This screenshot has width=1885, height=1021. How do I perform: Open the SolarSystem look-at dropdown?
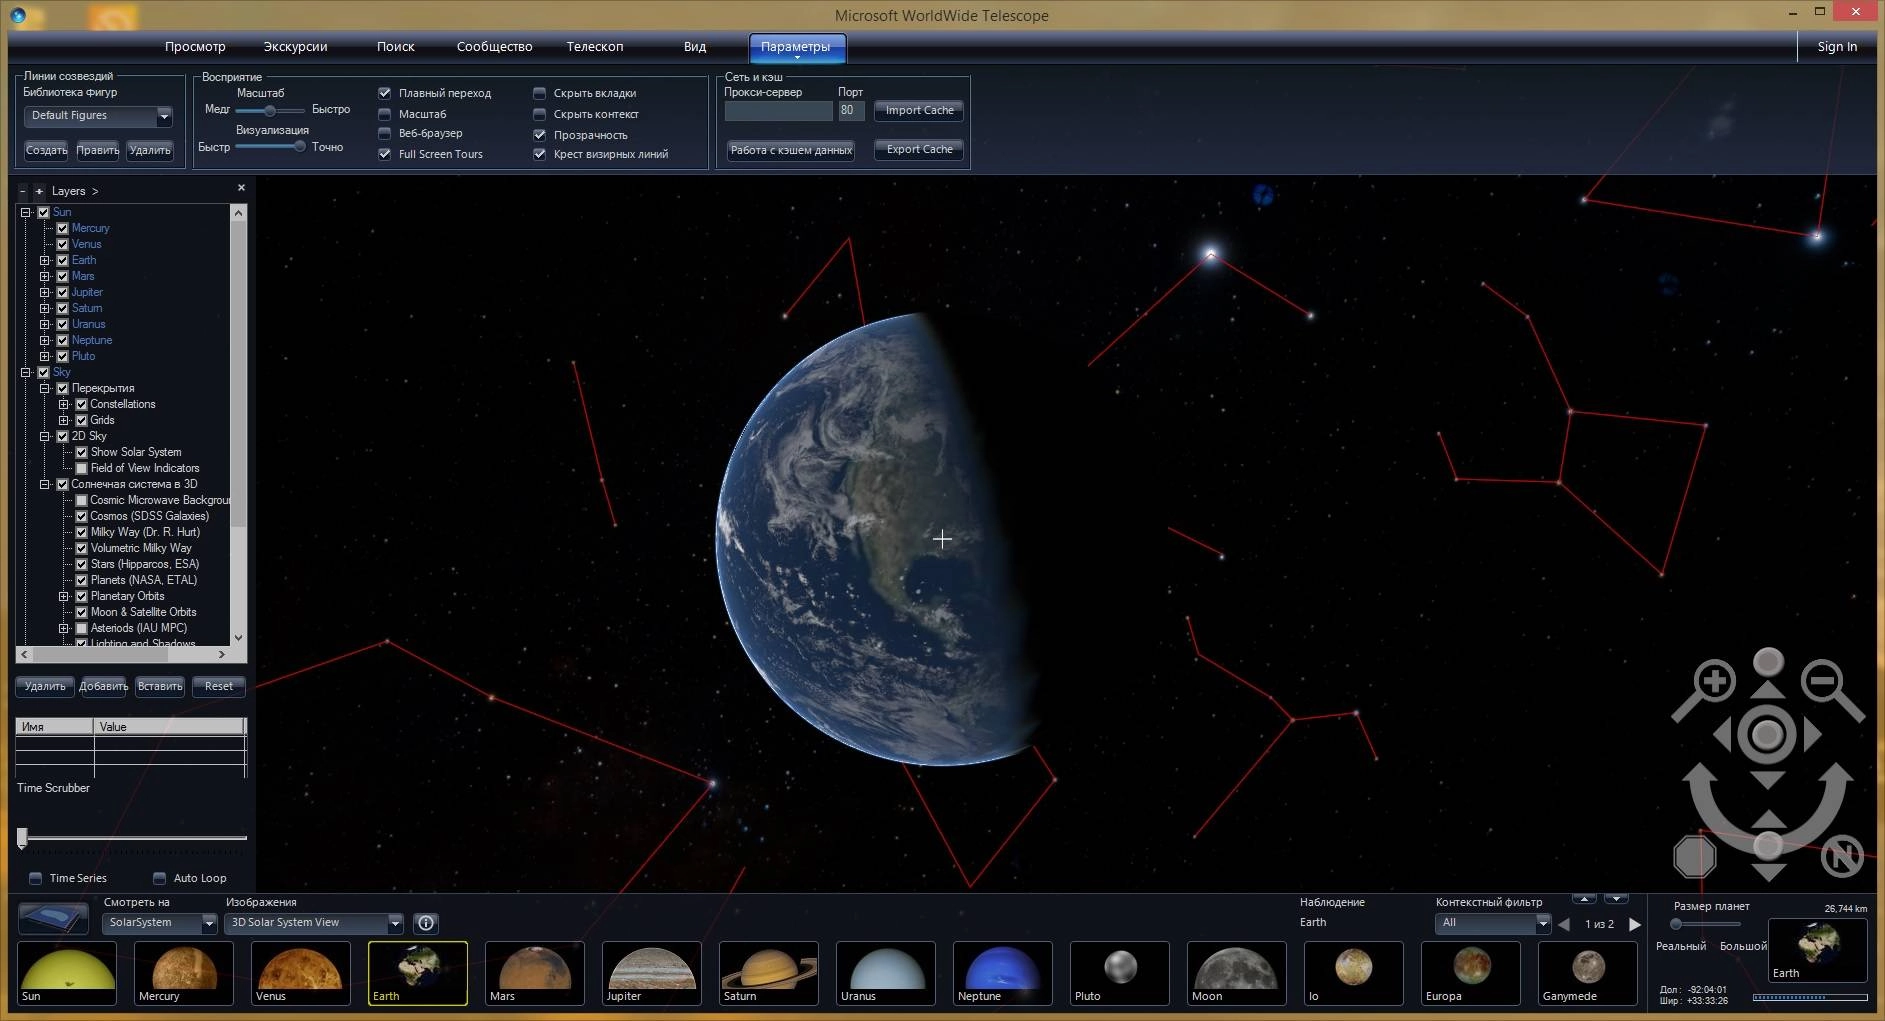pos(160,923)
